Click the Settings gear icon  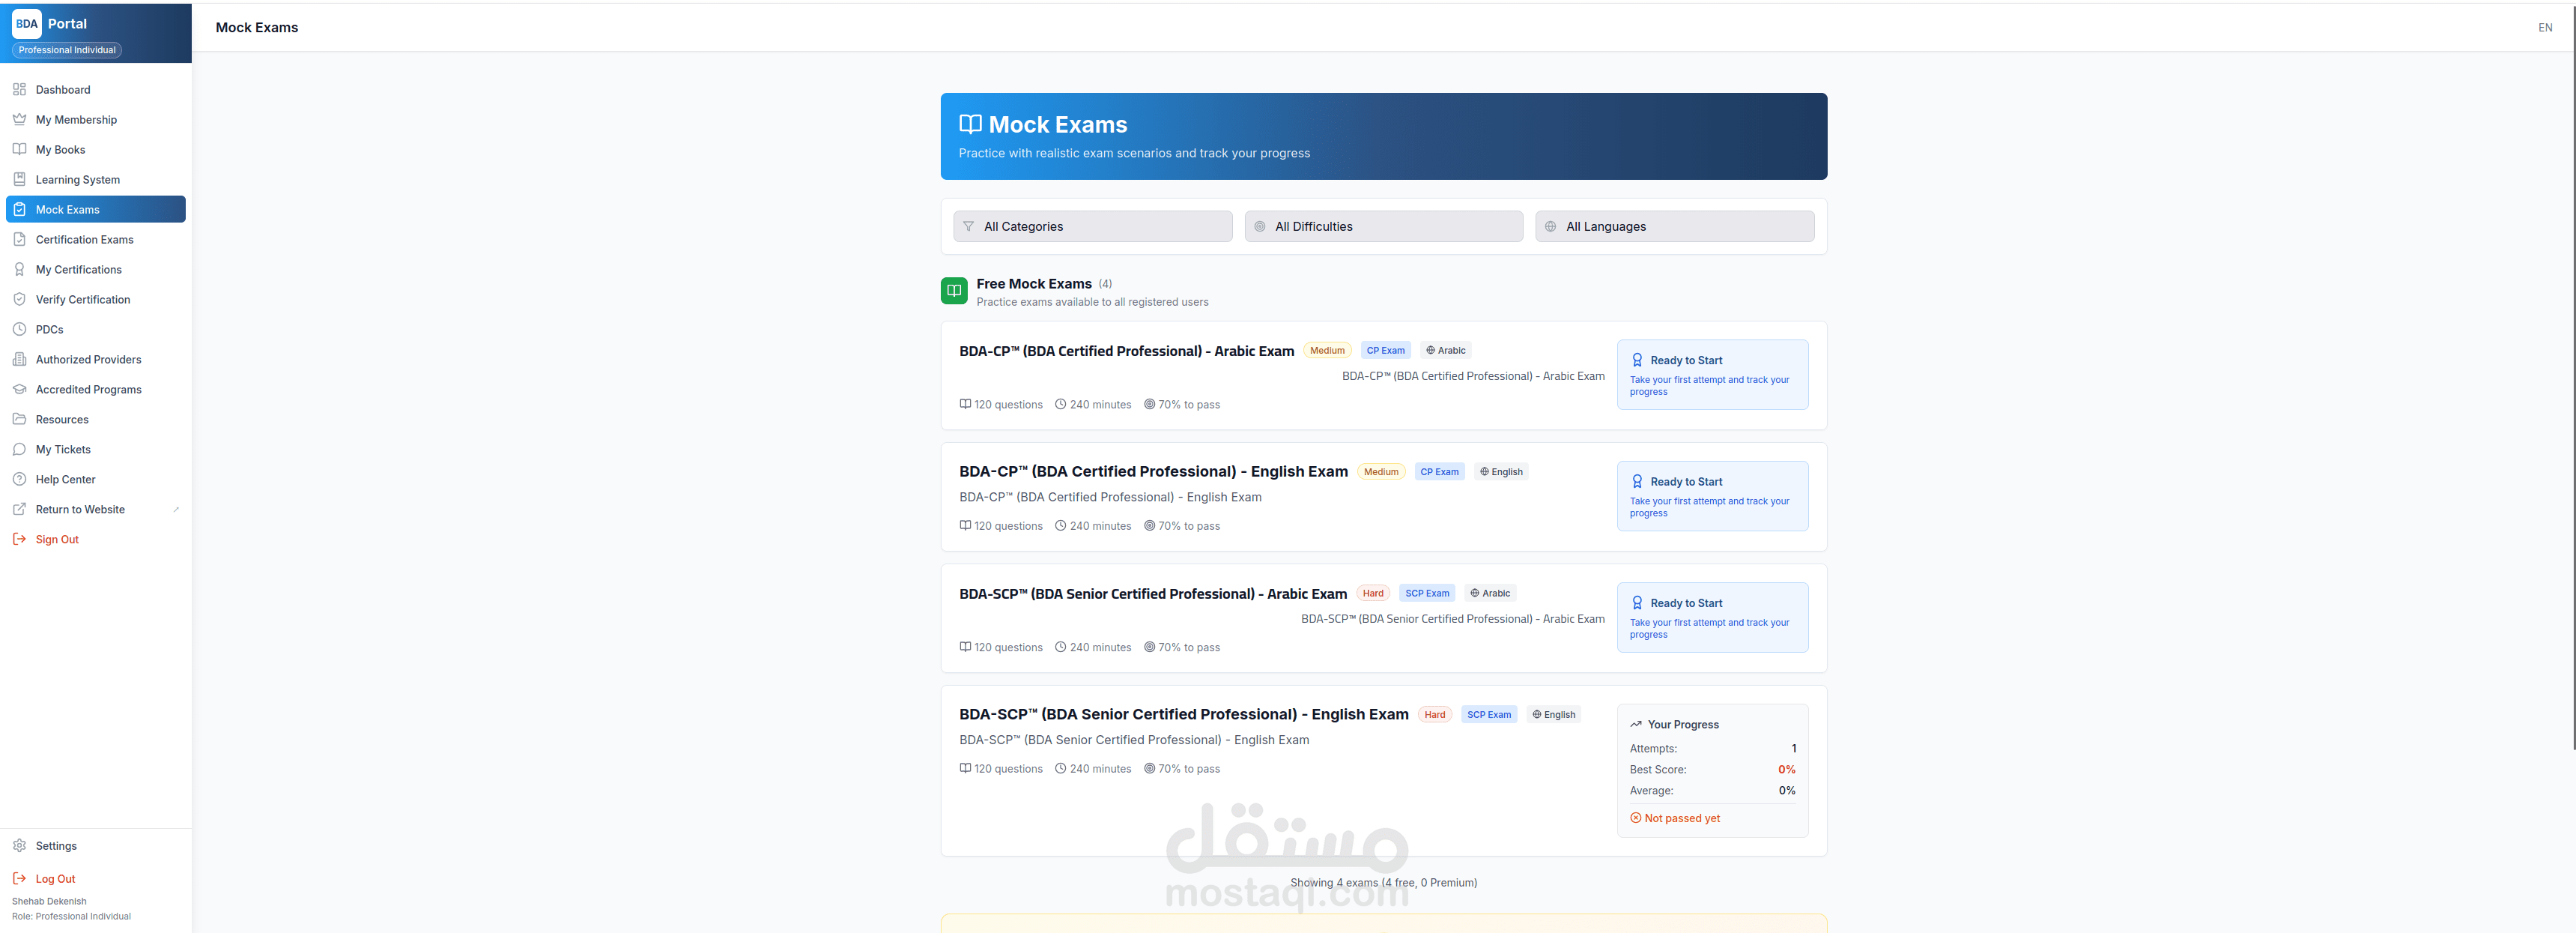[19, 845]
